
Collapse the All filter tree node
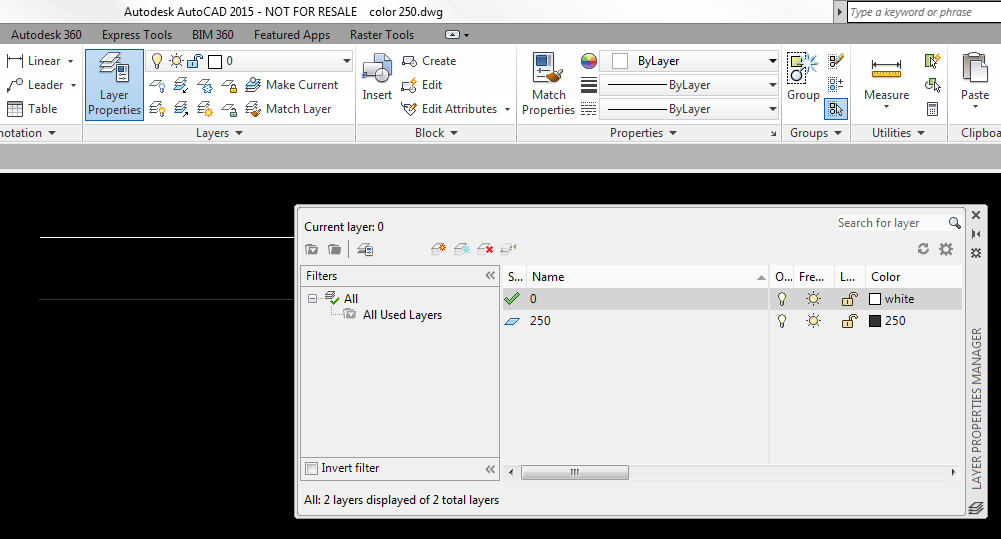pyautogui.click(x=312, y=298)
